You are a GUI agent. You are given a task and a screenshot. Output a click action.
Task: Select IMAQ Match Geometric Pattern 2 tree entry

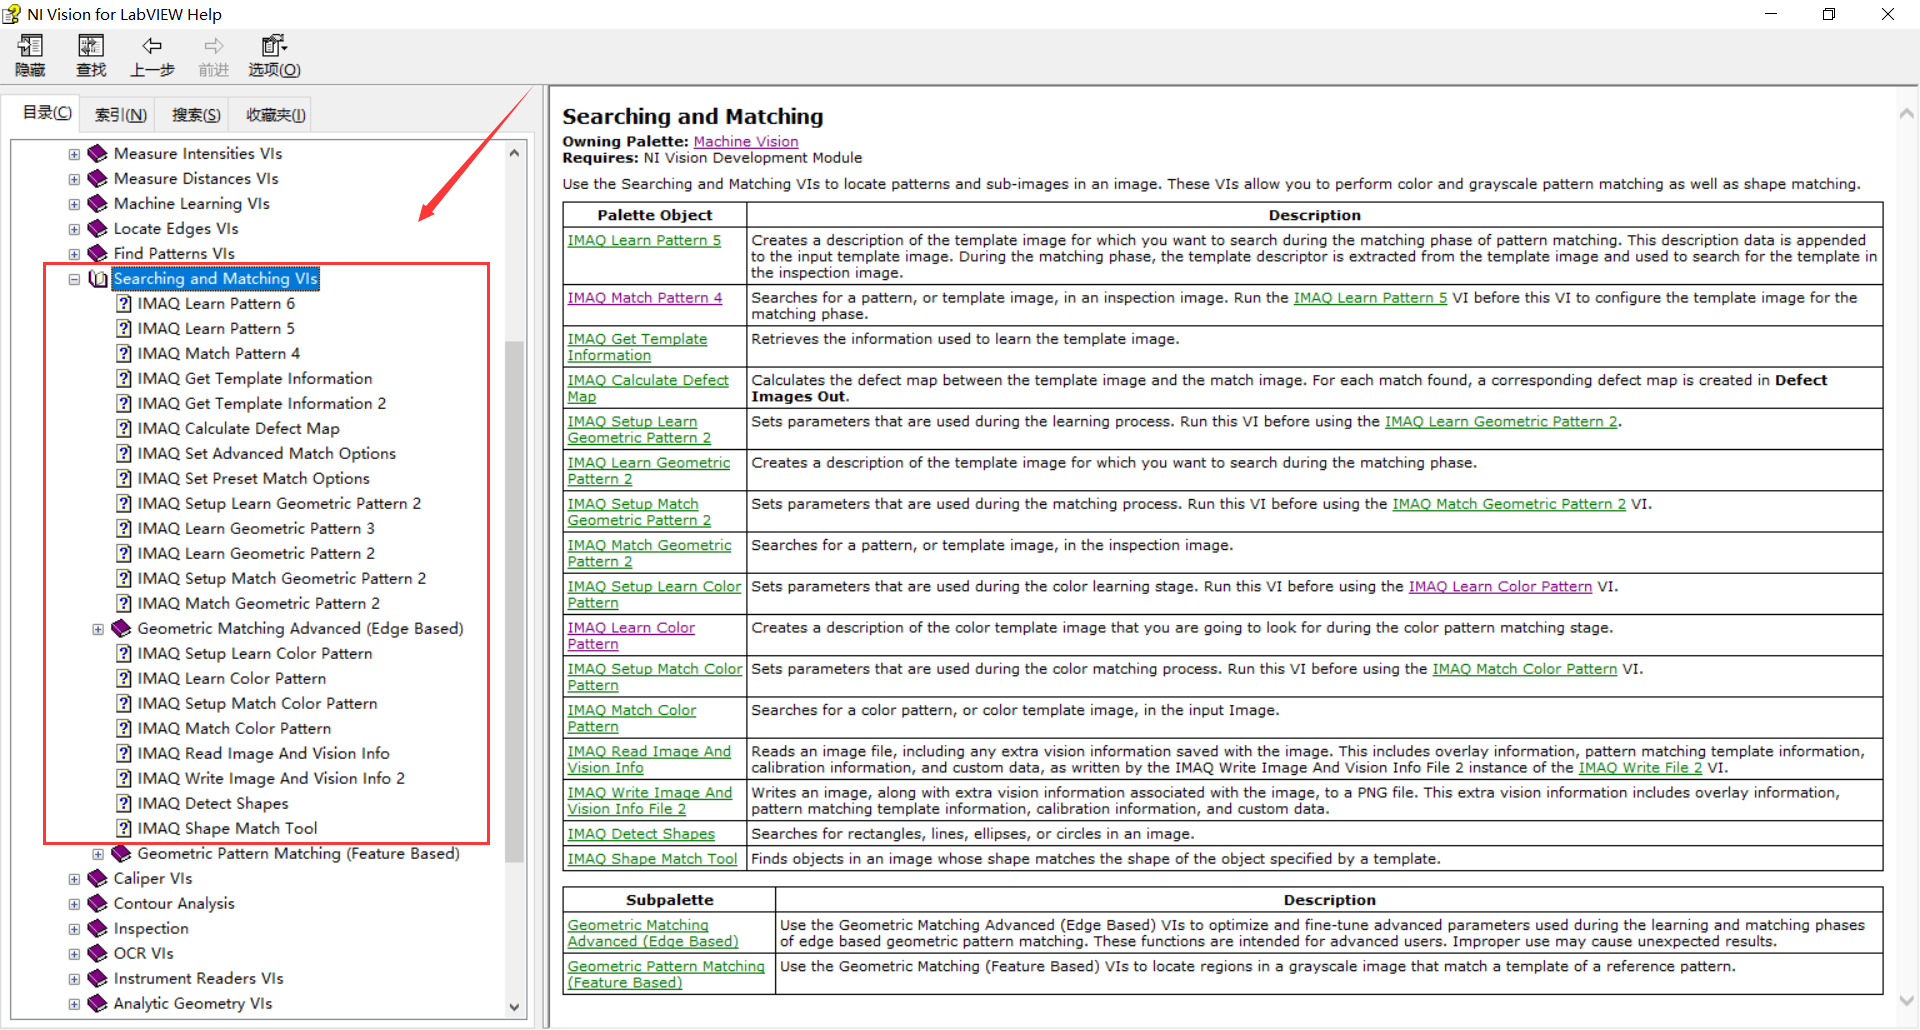coord(258,604)
